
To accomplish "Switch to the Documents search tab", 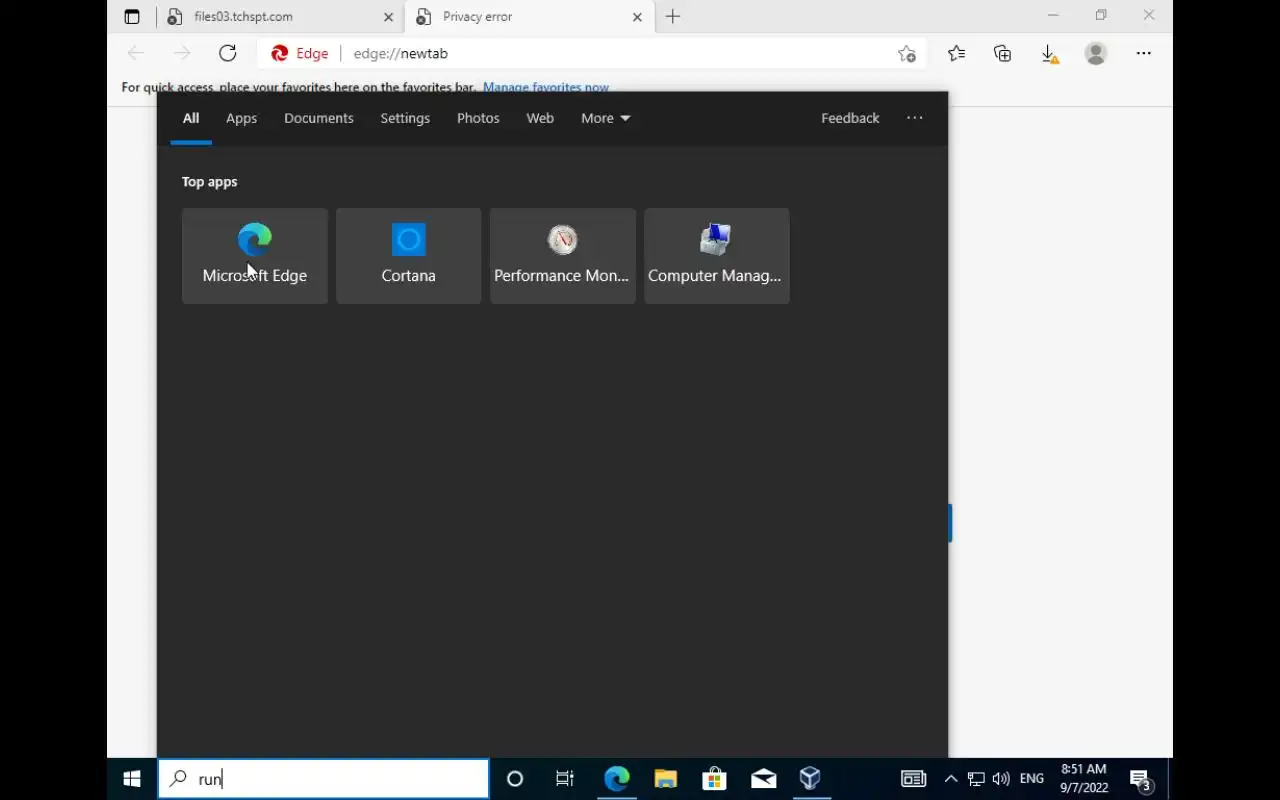I will click(x=319, y=118).
